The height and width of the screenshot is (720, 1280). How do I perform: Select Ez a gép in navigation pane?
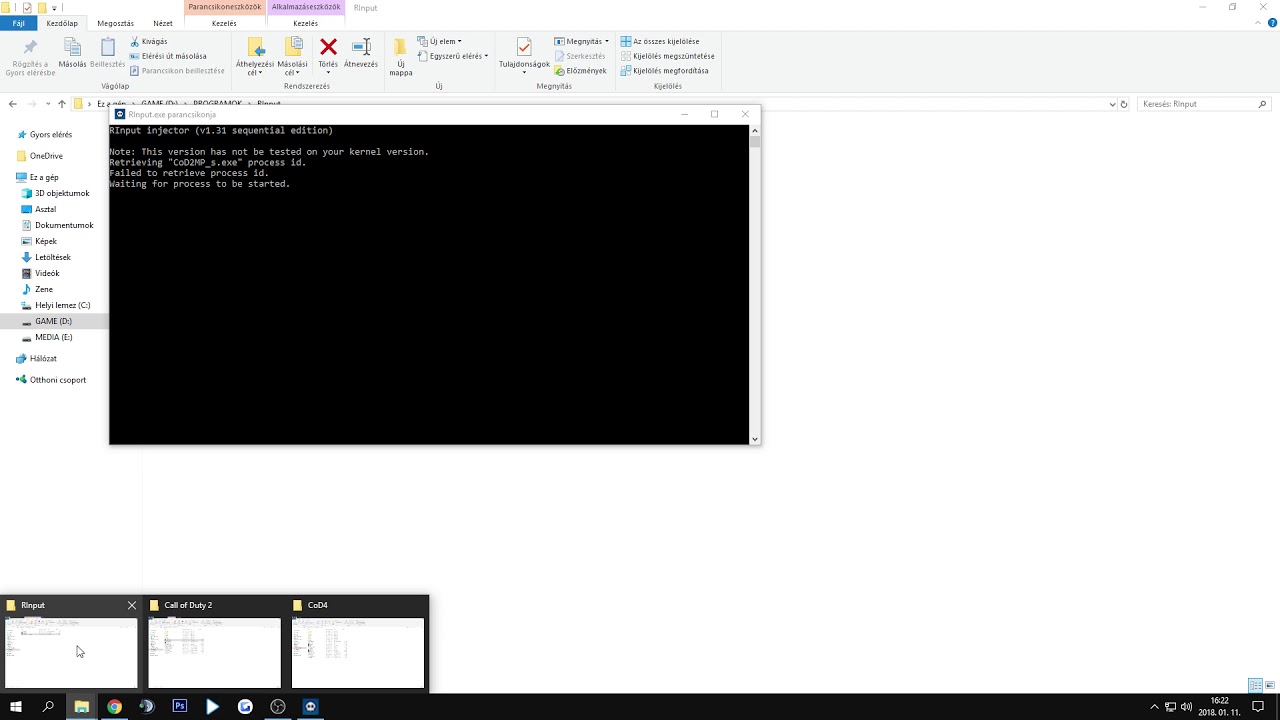(37, 177)
